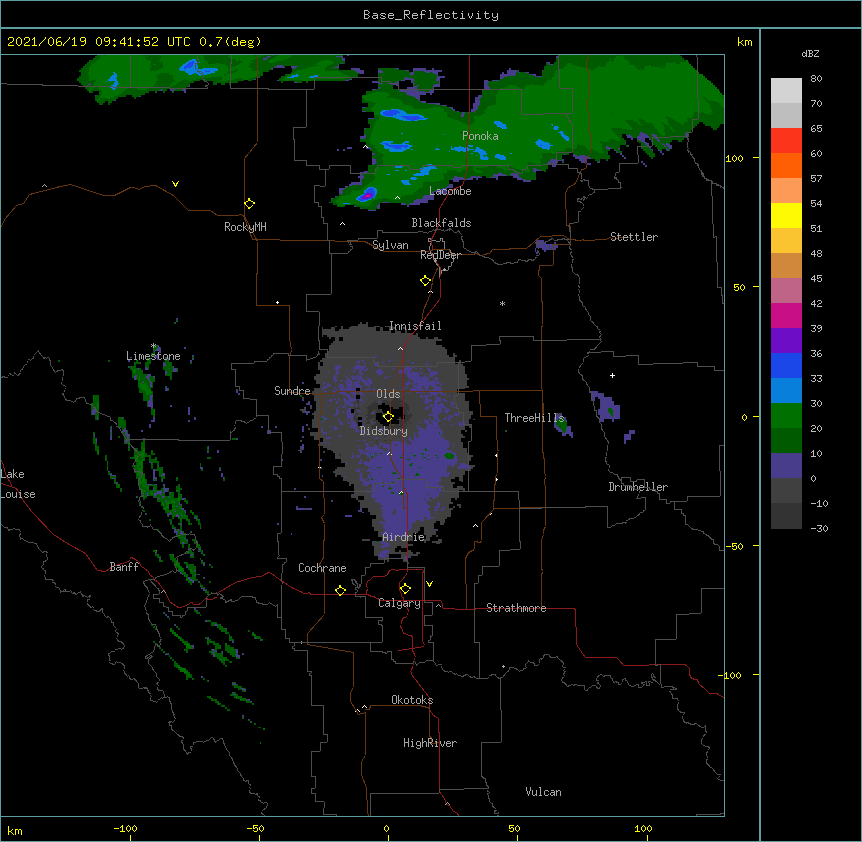
Task: Click the km unit label in the top-right corner
Action: (744, 42)
